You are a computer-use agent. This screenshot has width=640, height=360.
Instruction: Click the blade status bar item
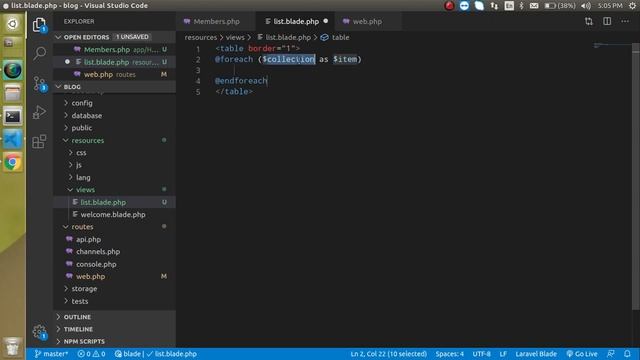tap(127, 354)
